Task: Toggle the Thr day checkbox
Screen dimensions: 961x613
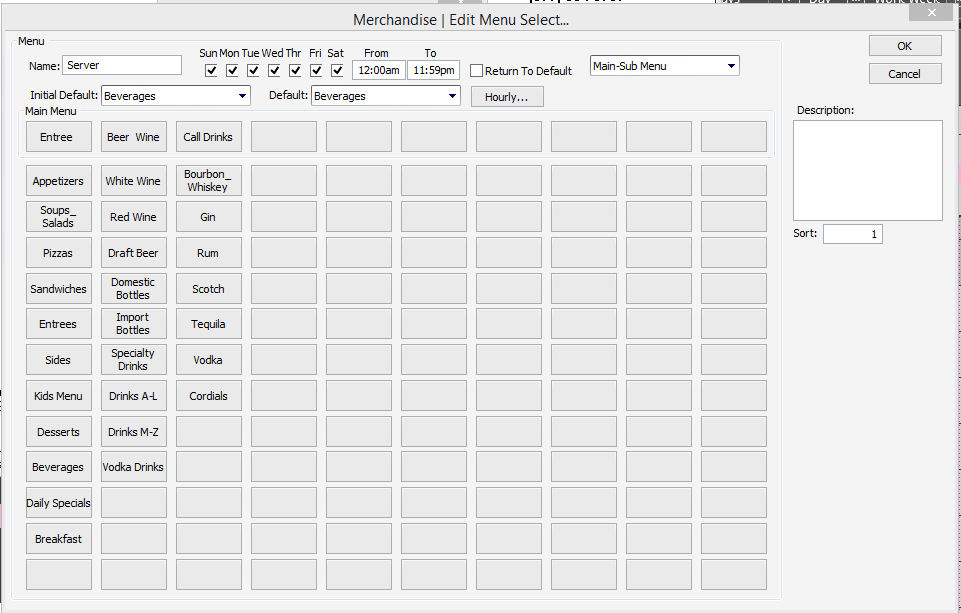Action: tap(295, 70)
